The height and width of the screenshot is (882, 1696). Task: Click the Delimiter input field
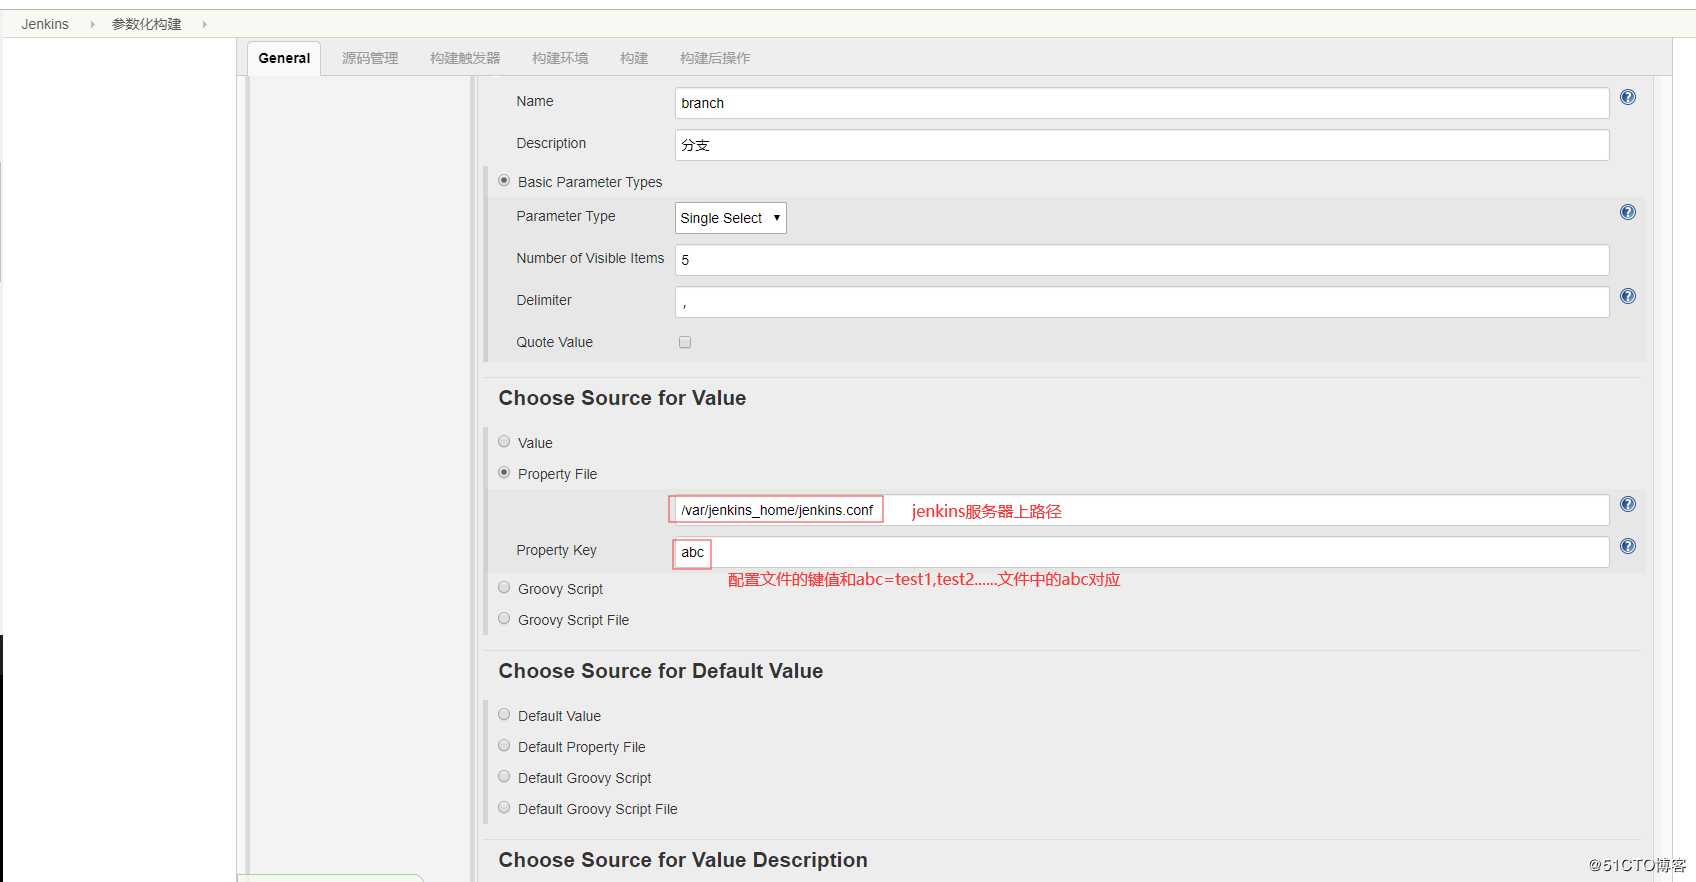1142,302
